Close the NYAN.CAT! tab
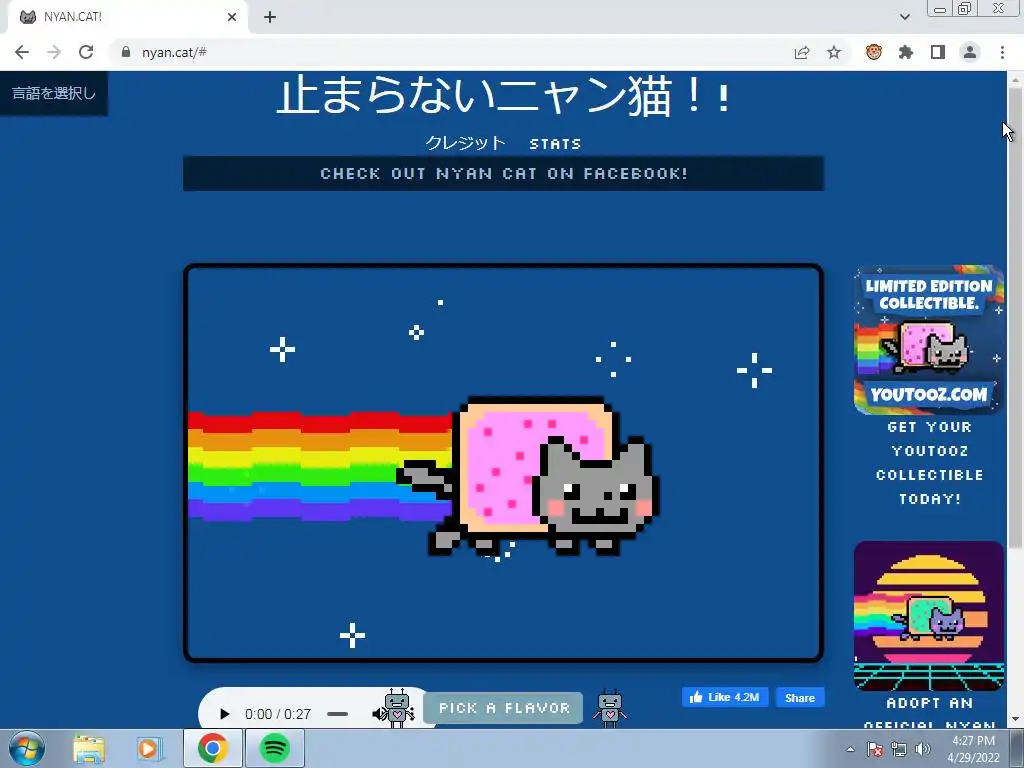The height and width of the screenshot is (768, 1024). [x=232, y=17]
